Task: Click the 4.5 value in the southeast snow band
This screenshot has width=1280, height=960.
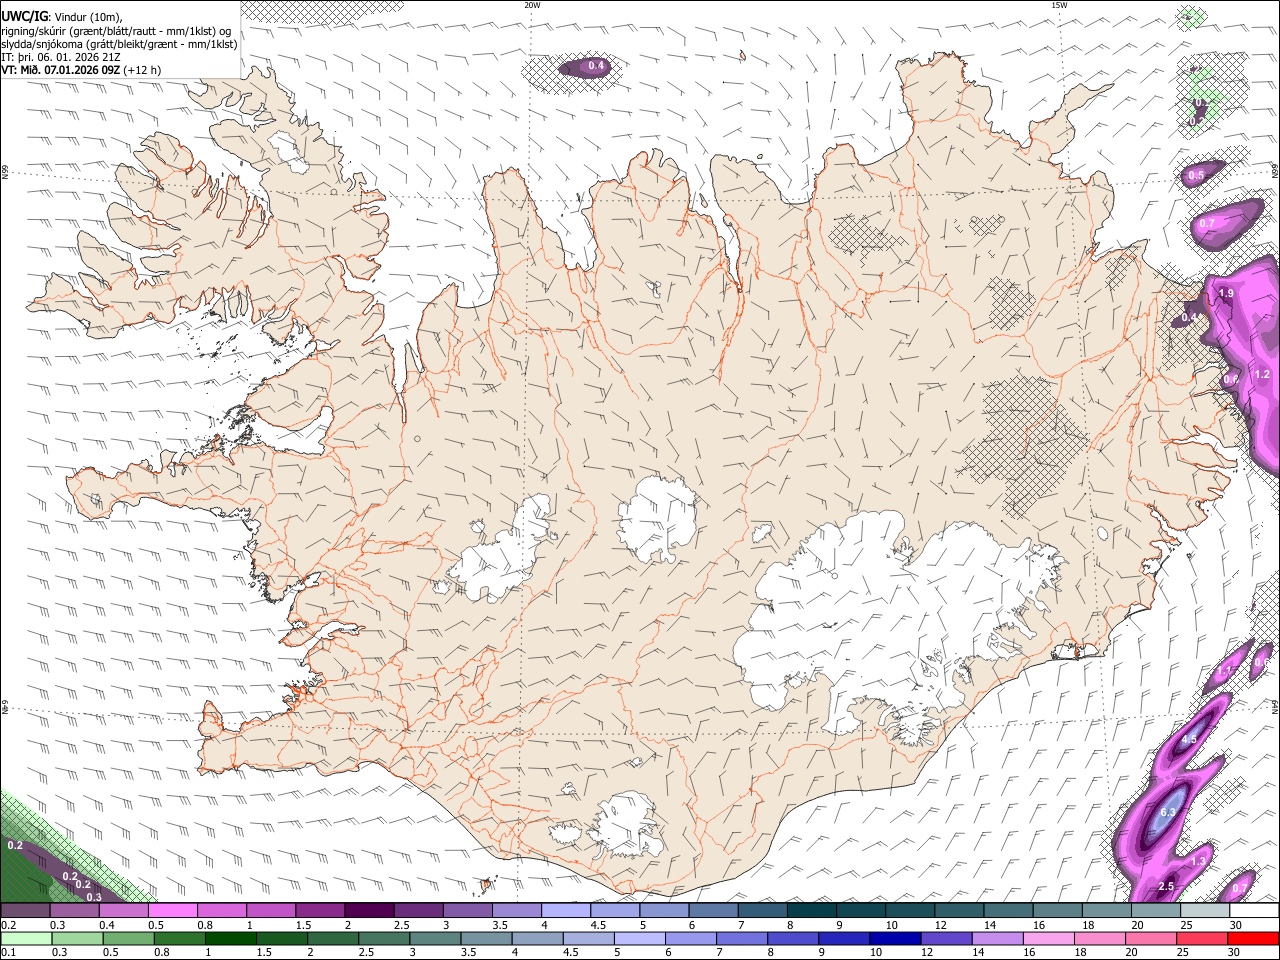Action: (1189, 739)
